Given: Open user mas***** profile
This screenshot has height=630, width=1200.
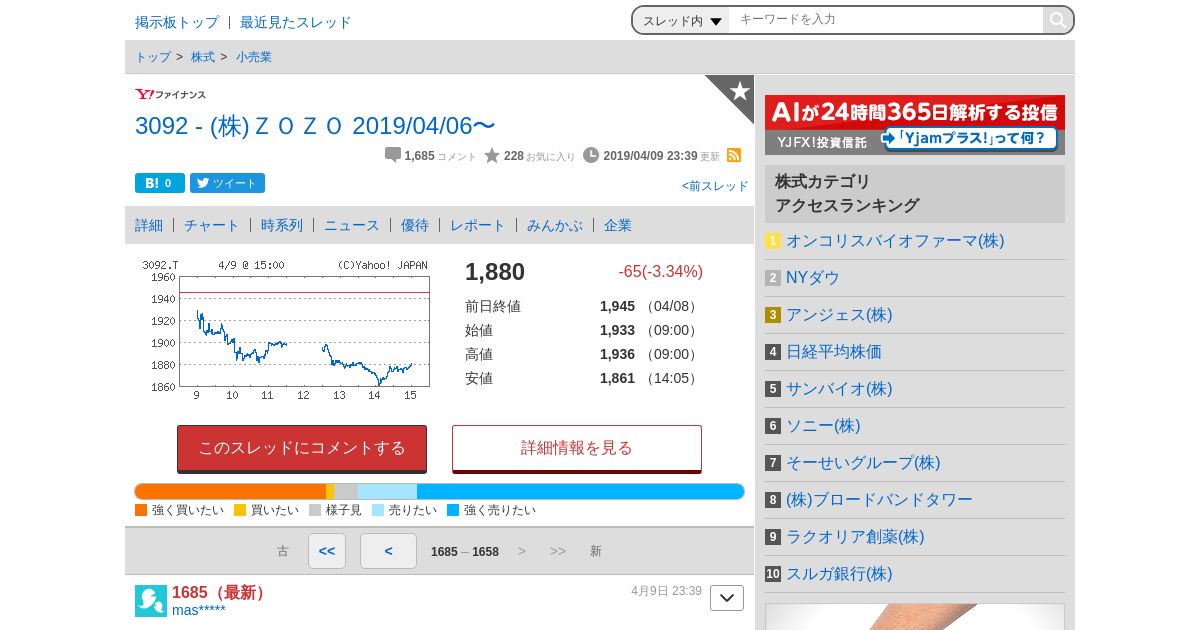Looking at the screenshot, I should tap(199, 610).
